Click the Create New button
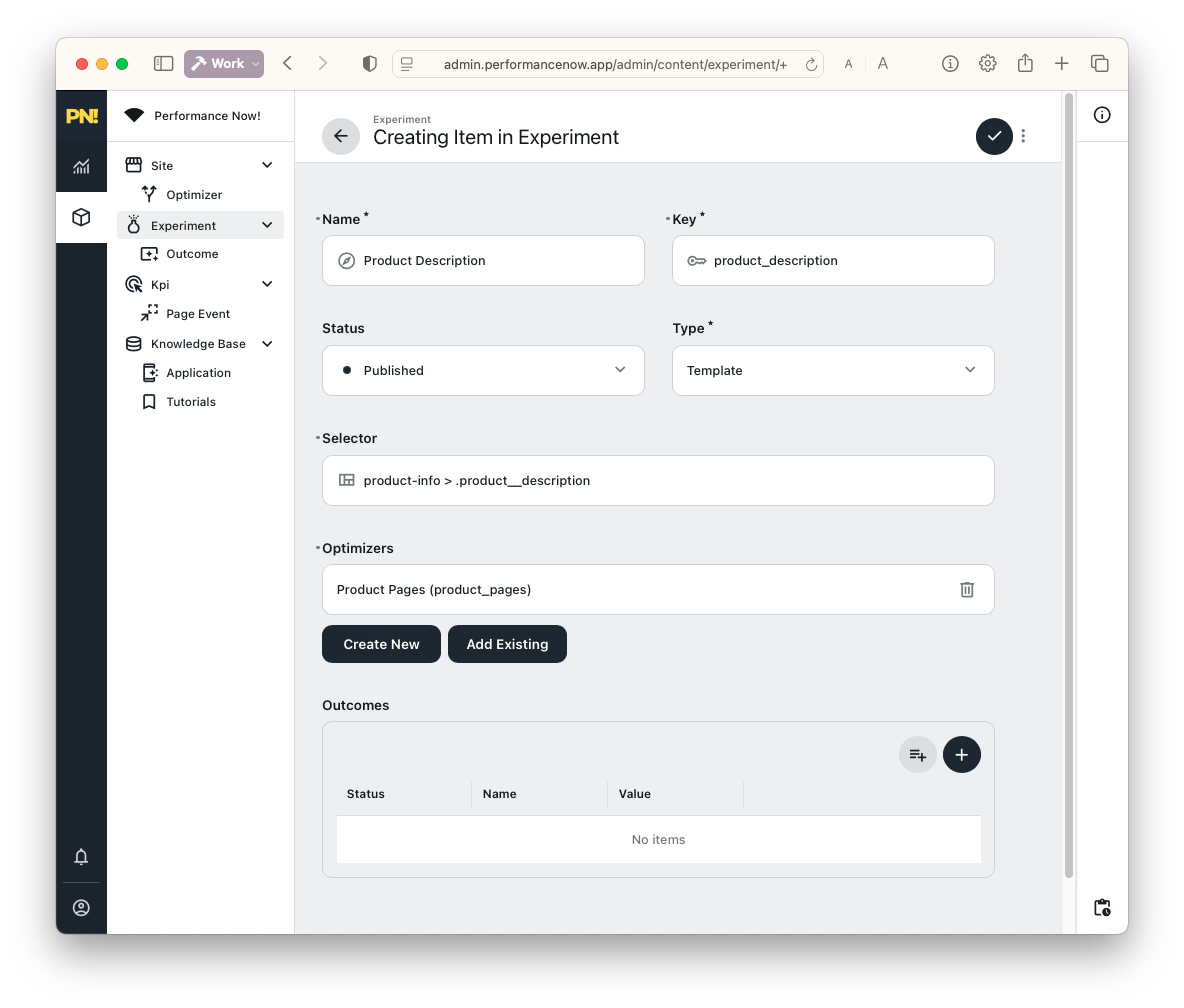The height and width of the screenshot is (1008, 1184). tap(381, 644)
